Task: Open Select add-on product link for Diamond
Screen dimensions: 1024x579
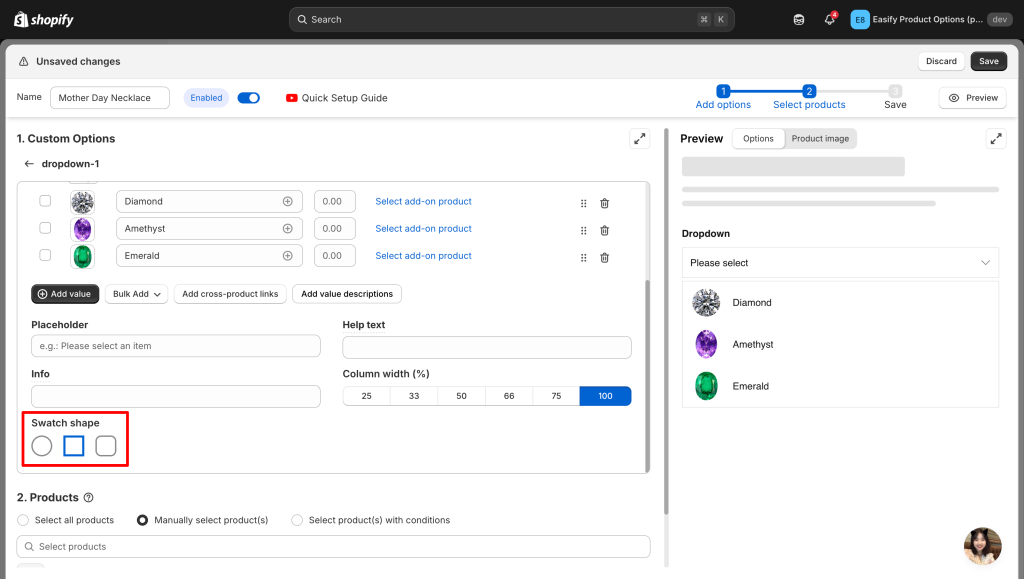Action: tap(423, 202)
